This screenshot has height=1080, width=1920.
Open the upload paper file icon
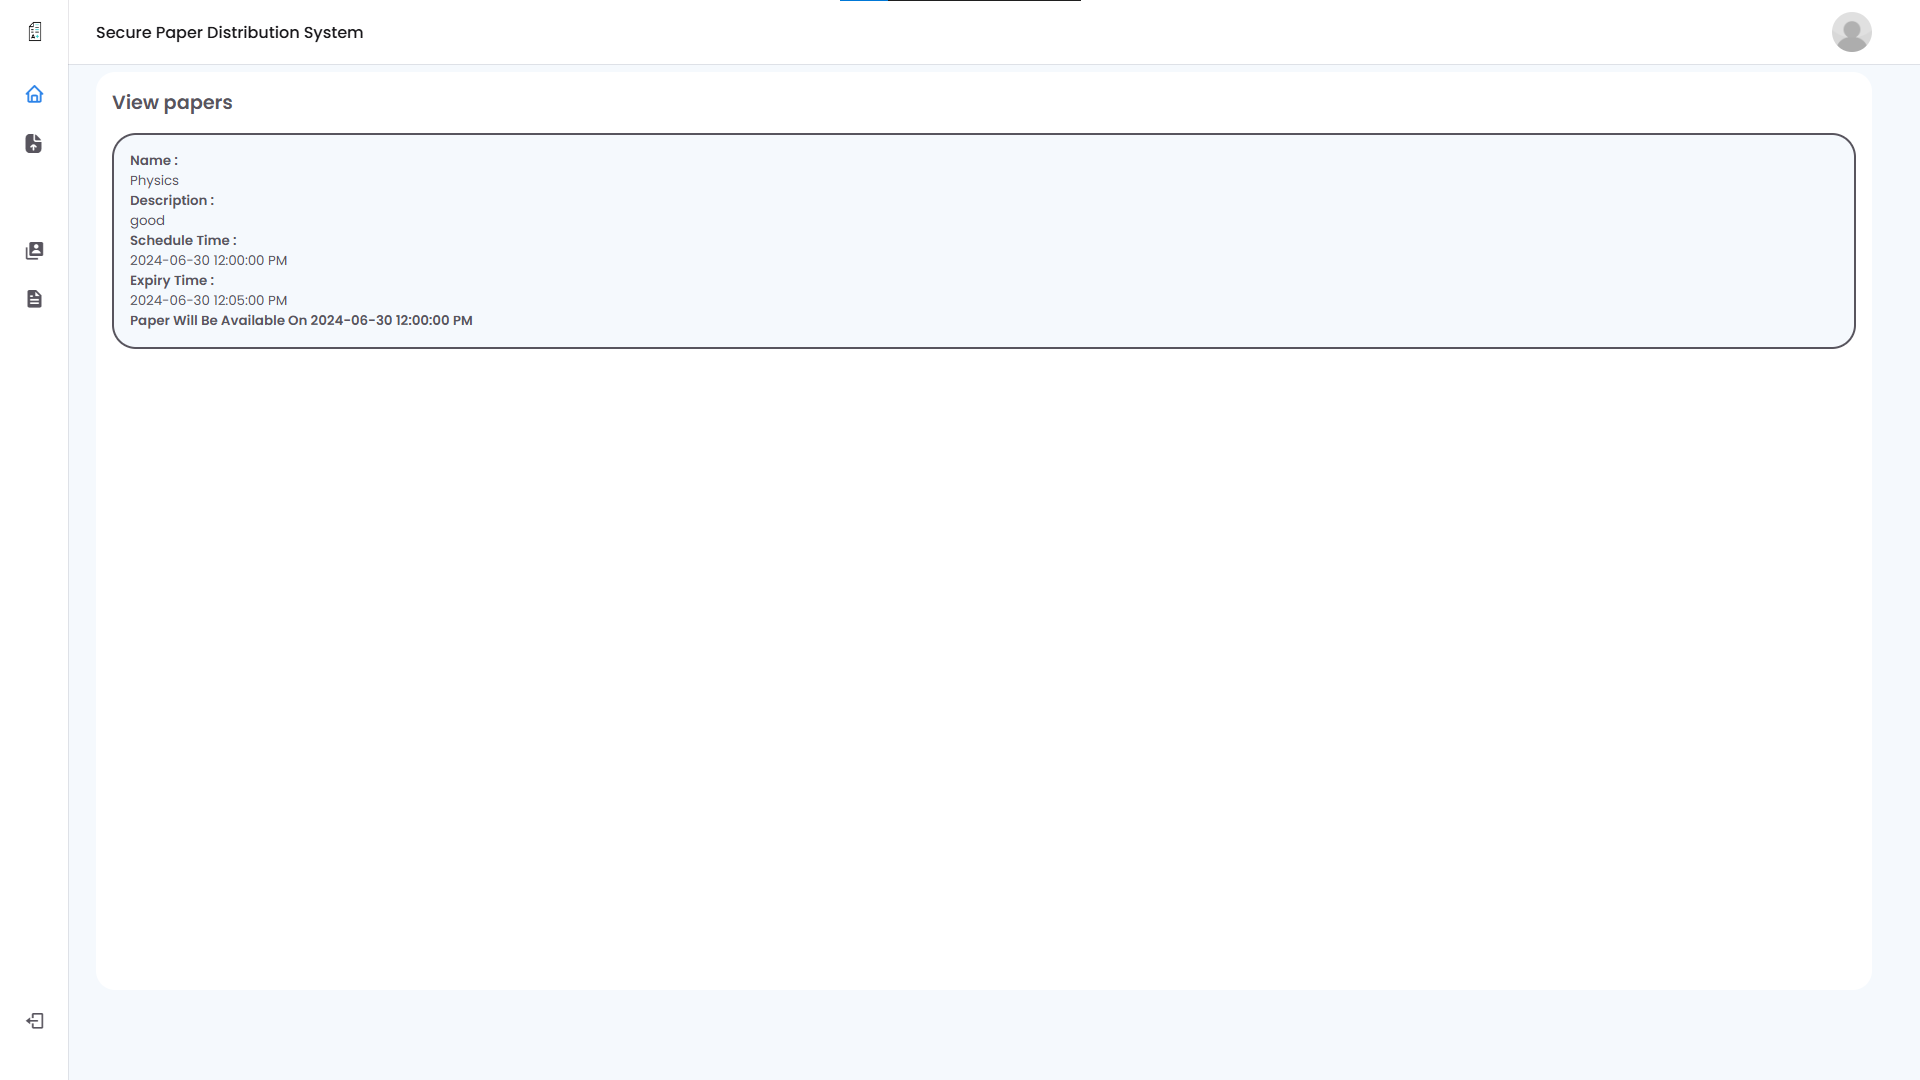34,144
